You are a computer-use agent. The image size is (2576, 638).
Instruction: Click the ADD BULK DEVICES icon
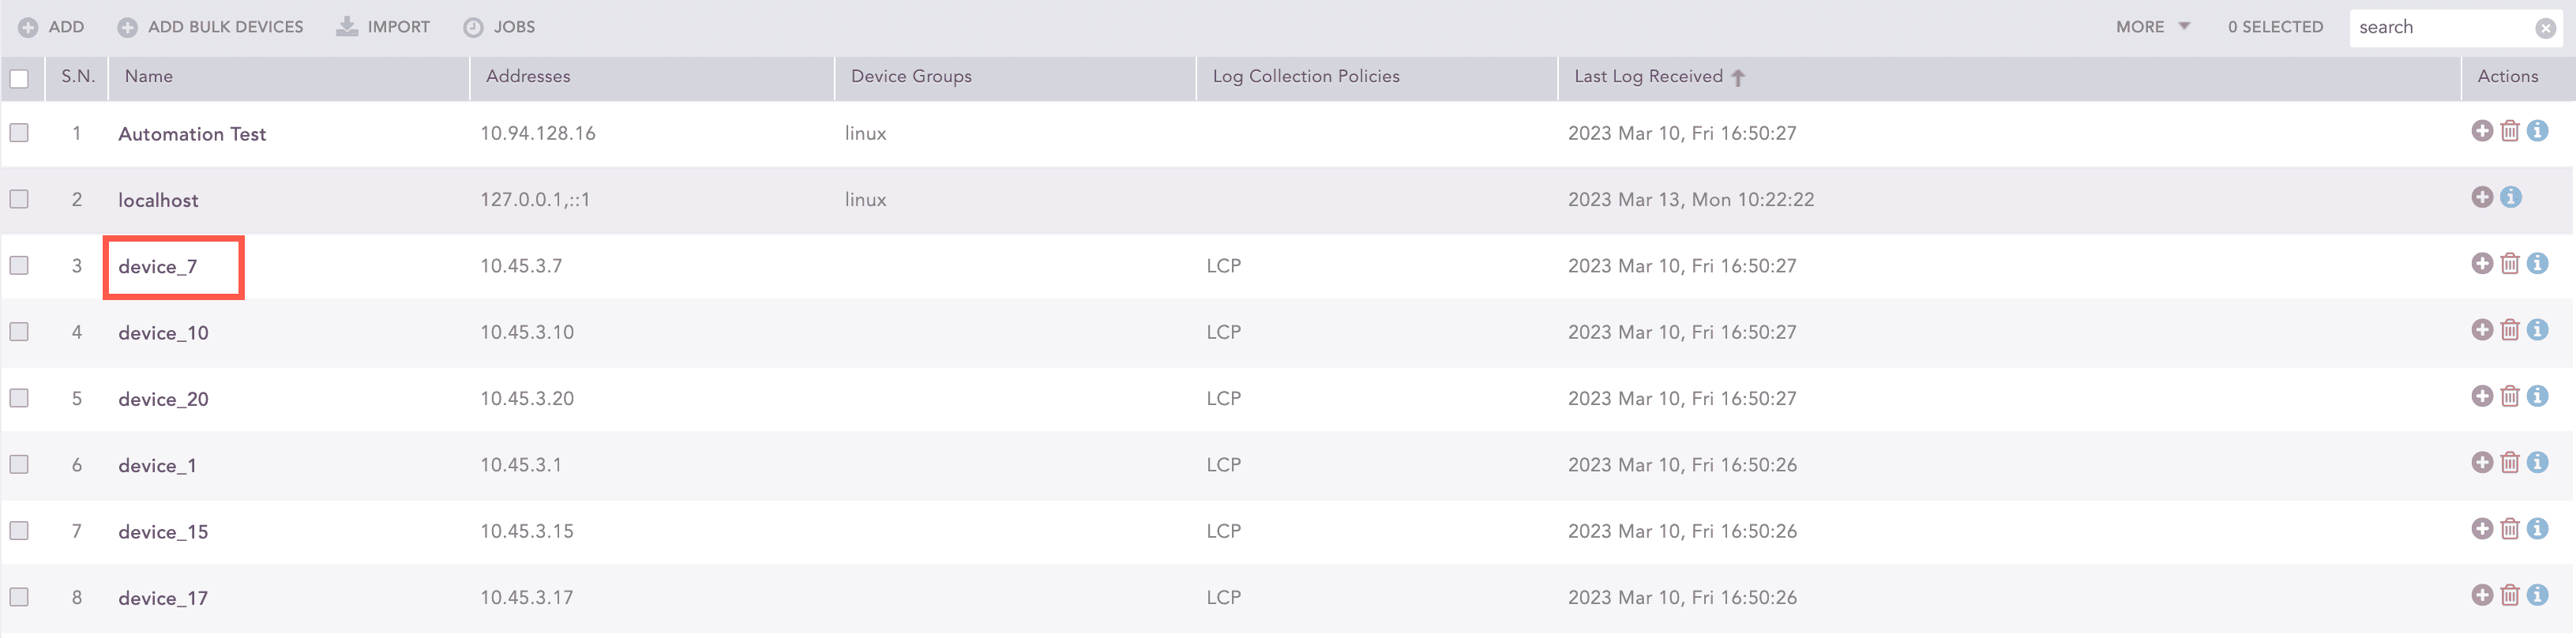tap(127, 27)
